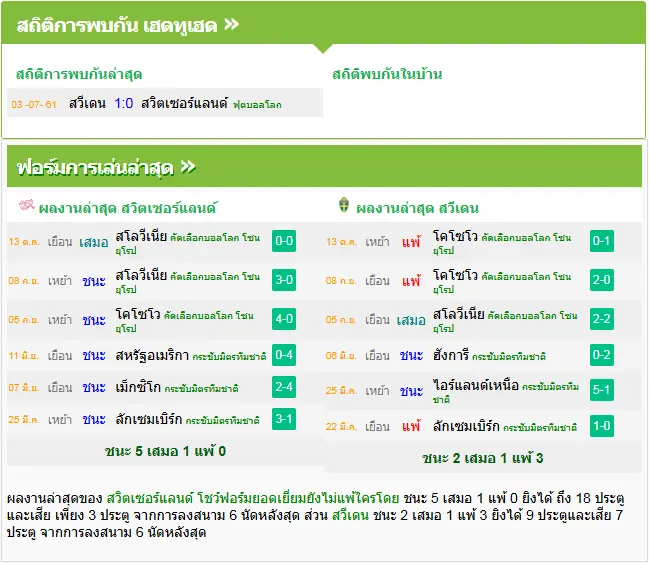Open the สถิติพบกันในบ้าน tab
The image size is (649, 563).
pyautogui.click(x=387, y=74)
